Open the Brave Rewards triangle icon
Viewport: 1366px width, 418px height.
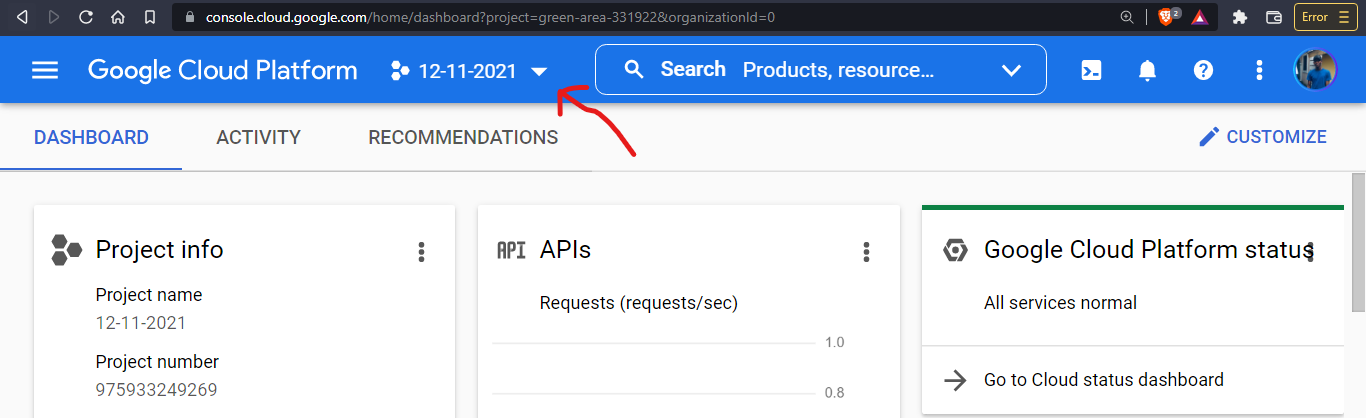[x=1199, y=17]
